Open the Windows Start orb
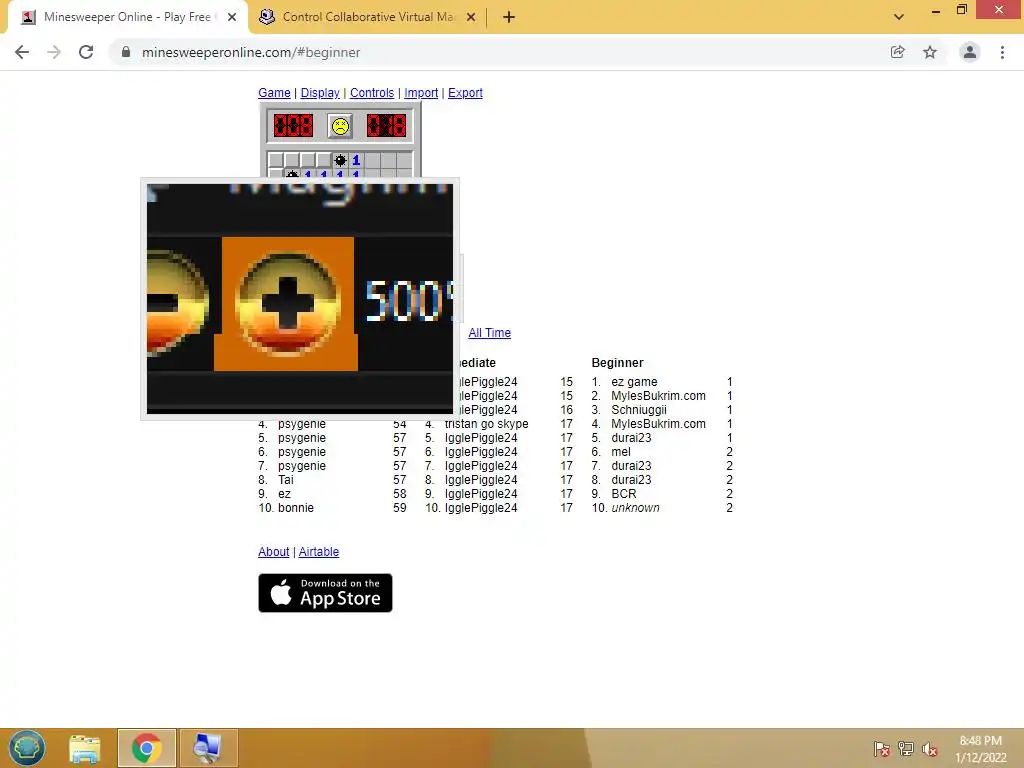1024x768 pixels. (x=27, y=748)
